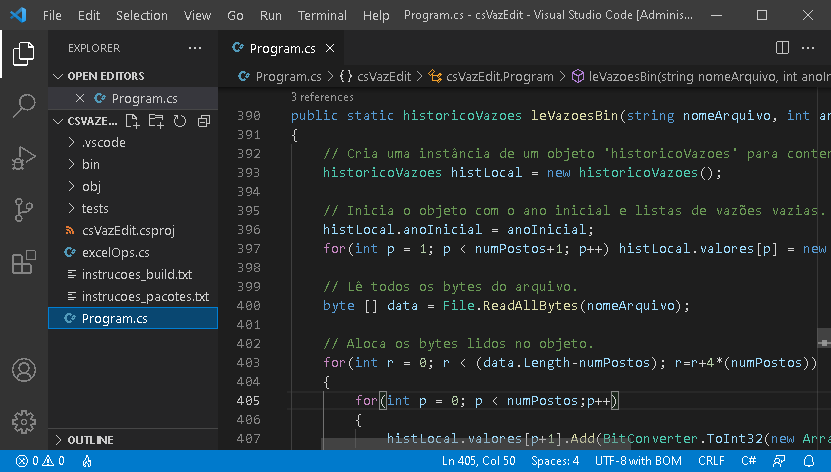Open the Help menu
This screenshot has height=472, width=831.
coord(376,15)
